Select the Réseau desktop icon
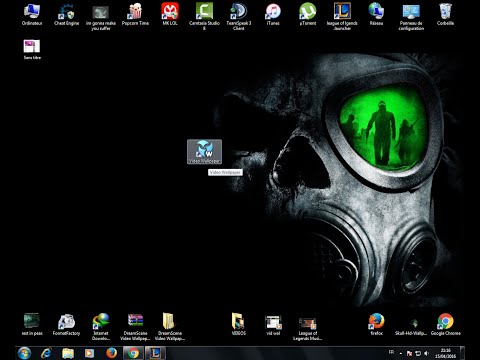The width and height of the screenshot is (480, 360). pyautogui.click(x=376, y=15)
